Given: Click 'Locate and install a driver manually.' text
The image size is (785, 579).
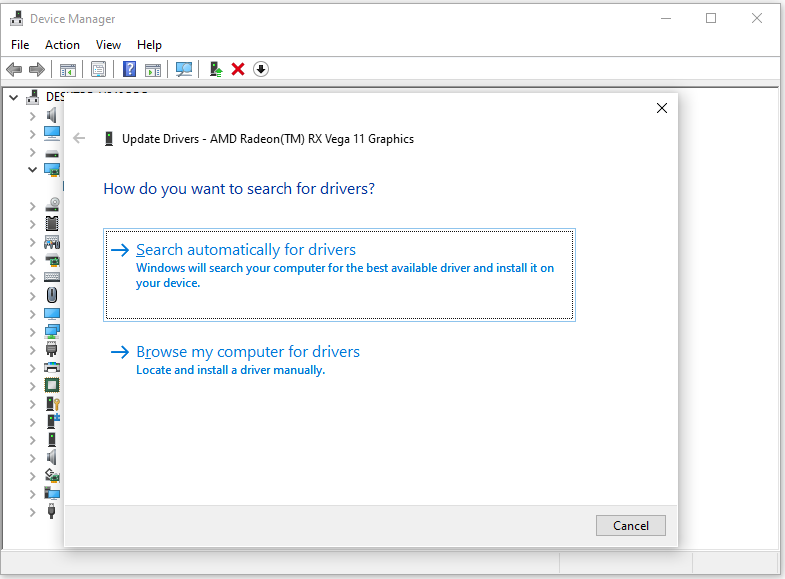Looking at the screenshot, I should click(230, 370).
